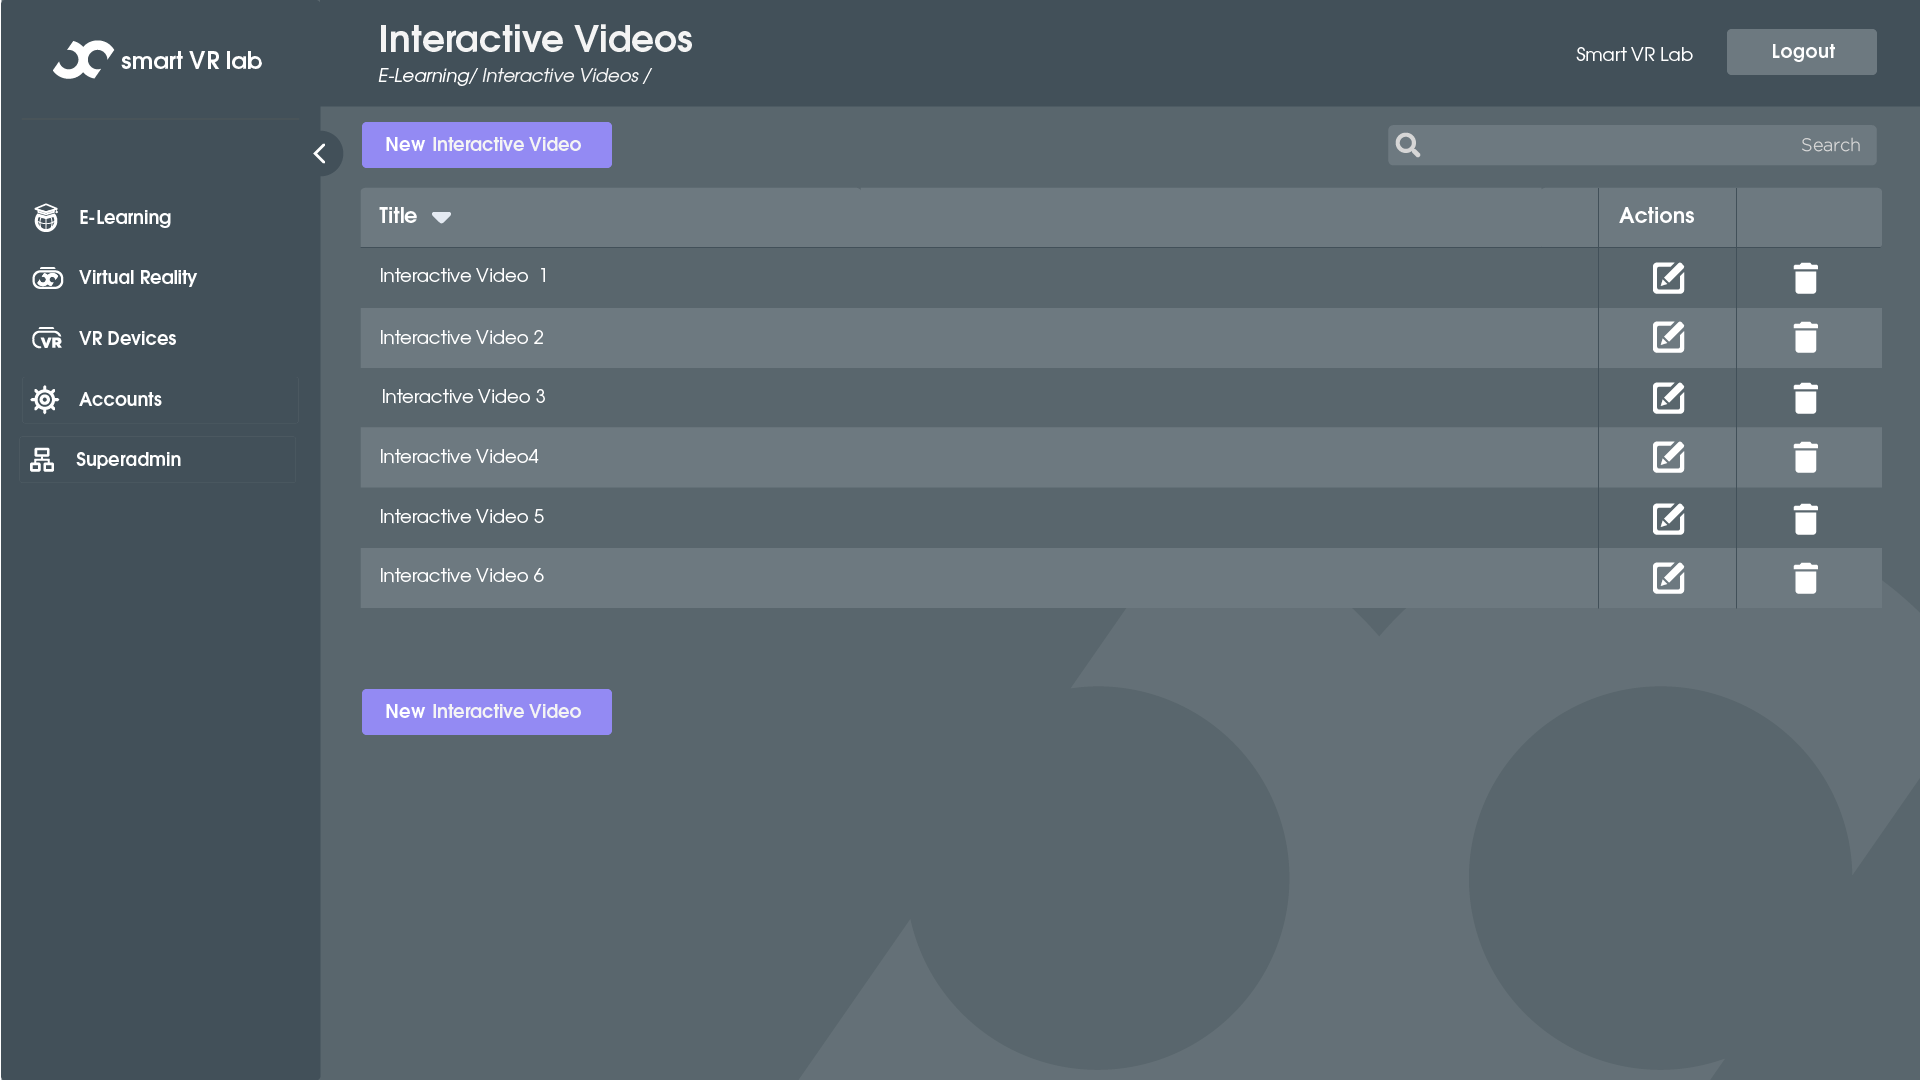Delete Interactive Video 6 via trash icon
Viewport: 1920px width, 1080px height.
pyautogui.click(x=1805, y=578)
